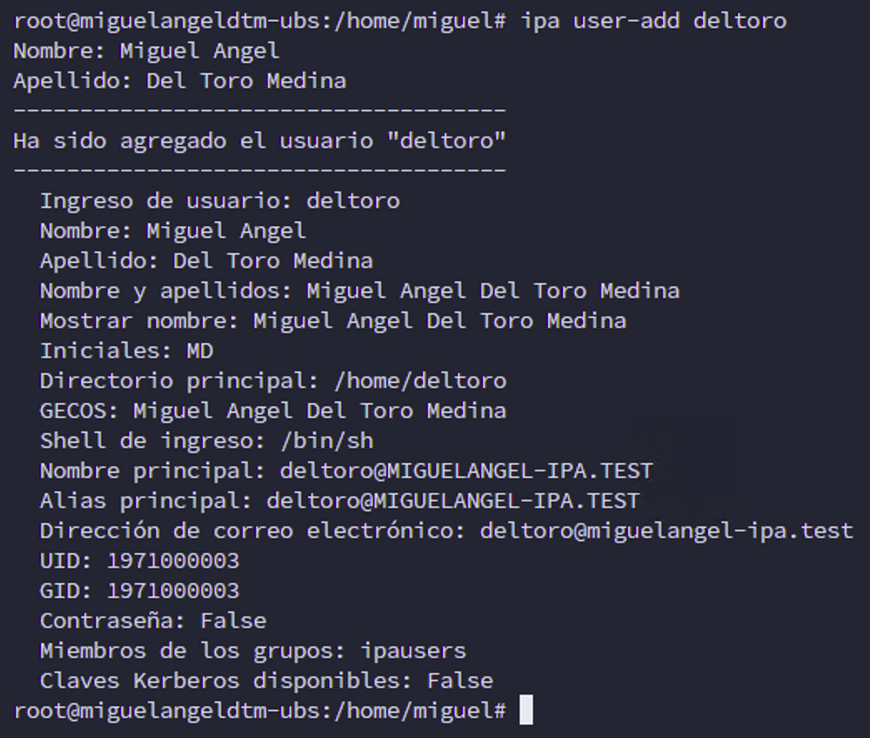Click the /bin/sh login shell value
Viewport: 870px width, 738px height.
pyautogui.click(x=327, y=440)
